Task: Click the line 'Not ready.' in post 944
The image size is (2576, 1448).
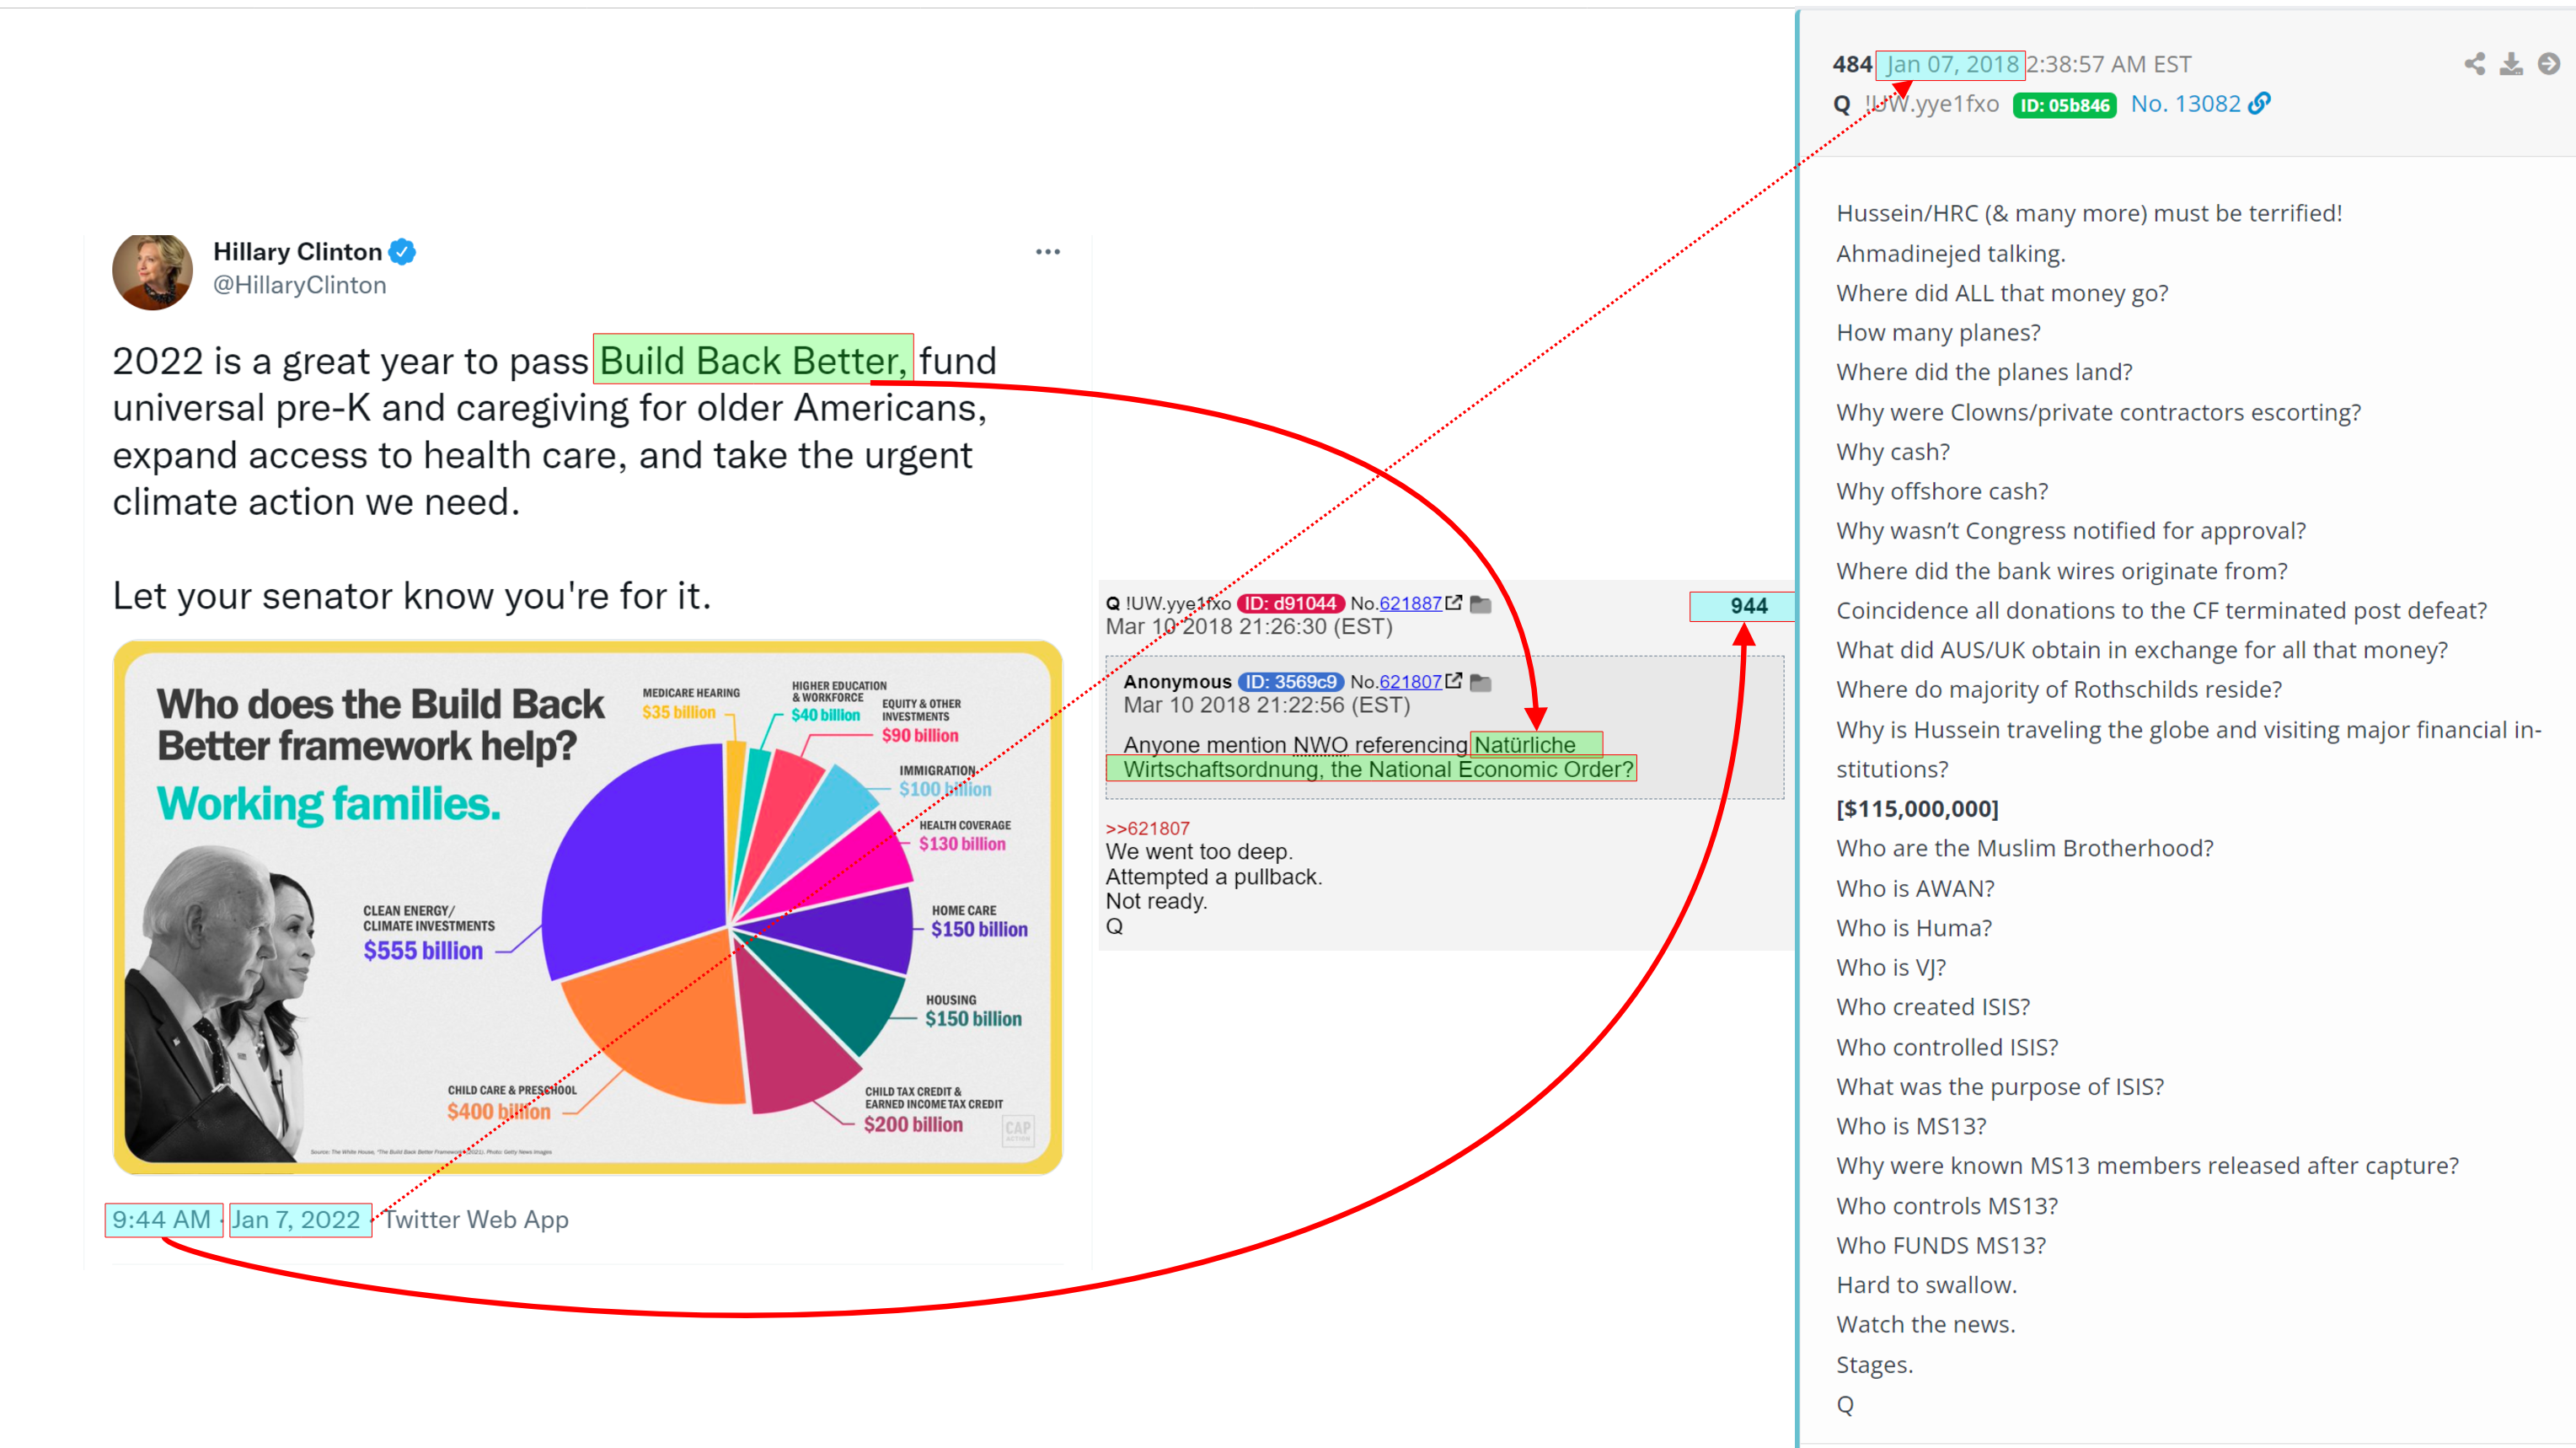Action: point(1157,901)
